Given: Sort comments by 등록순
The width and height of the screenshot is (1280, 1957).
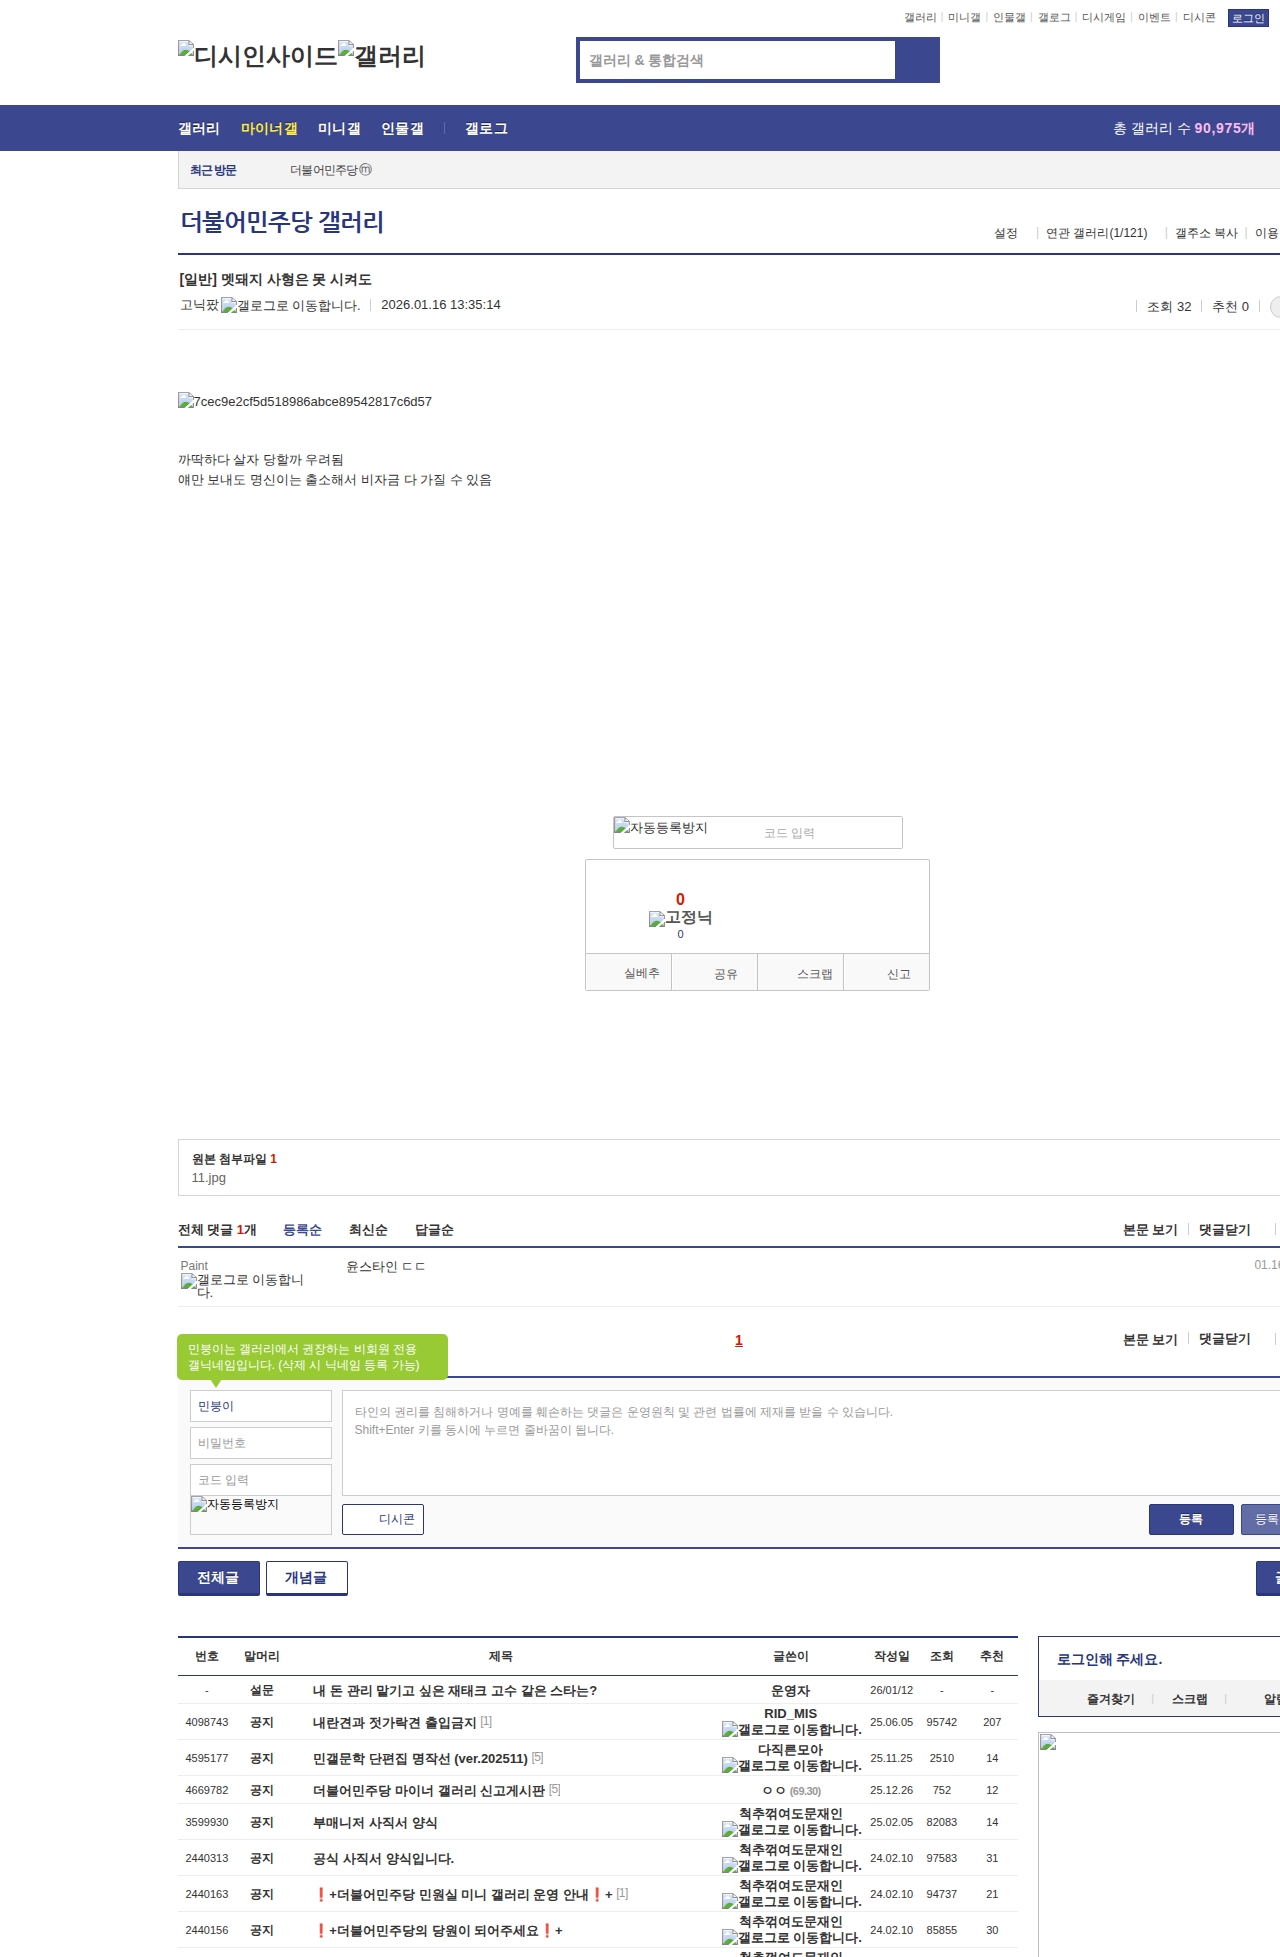Looking at the screenshot, I should coord(302,1230).
